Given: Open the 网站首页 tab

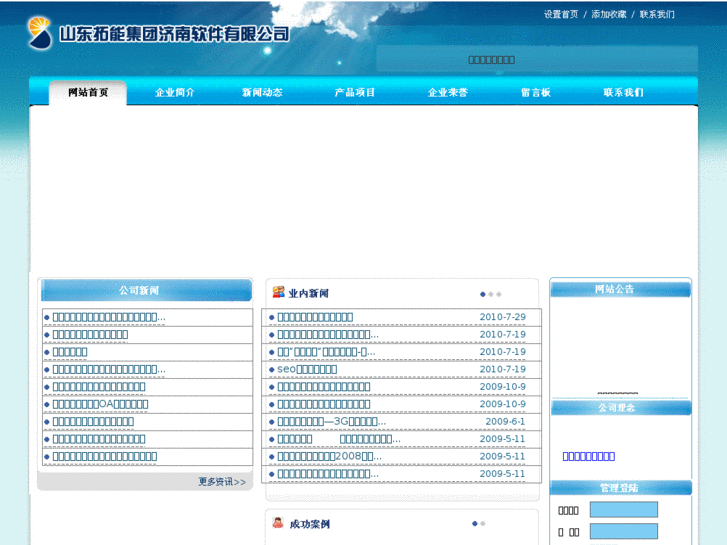Looking at the screenshot, I should coord(88,92).
